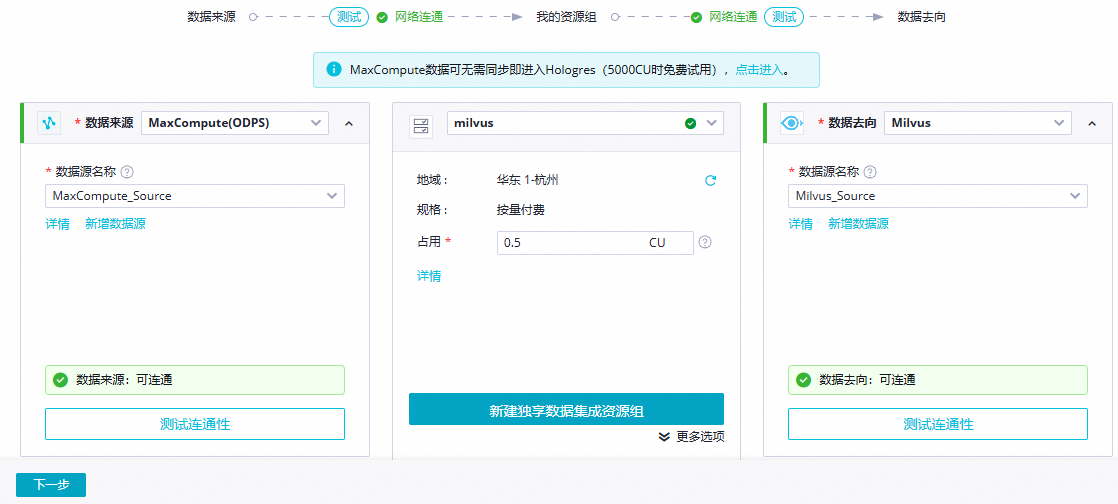Click 新建独享数据集成资源组 button
Screen dimensions: 1118x504
pos(566,409)
